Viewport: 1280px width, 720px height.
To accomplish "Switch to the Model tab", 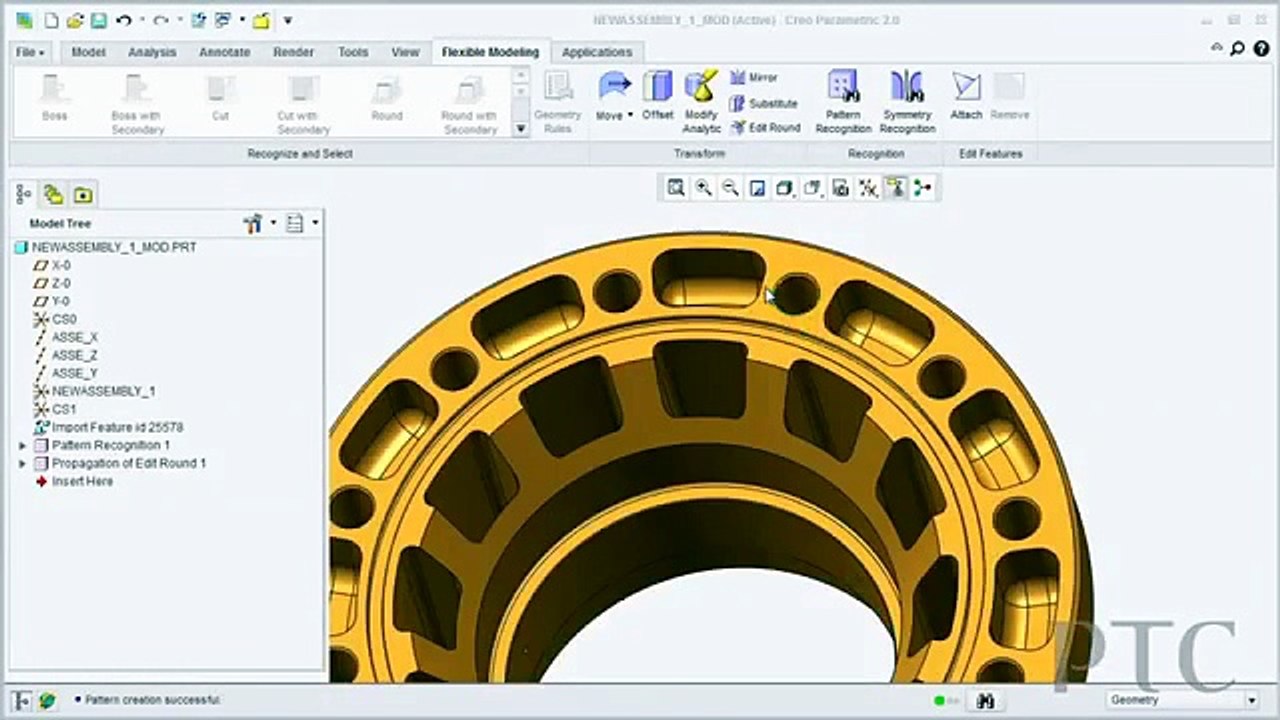I will click(89, 52).
